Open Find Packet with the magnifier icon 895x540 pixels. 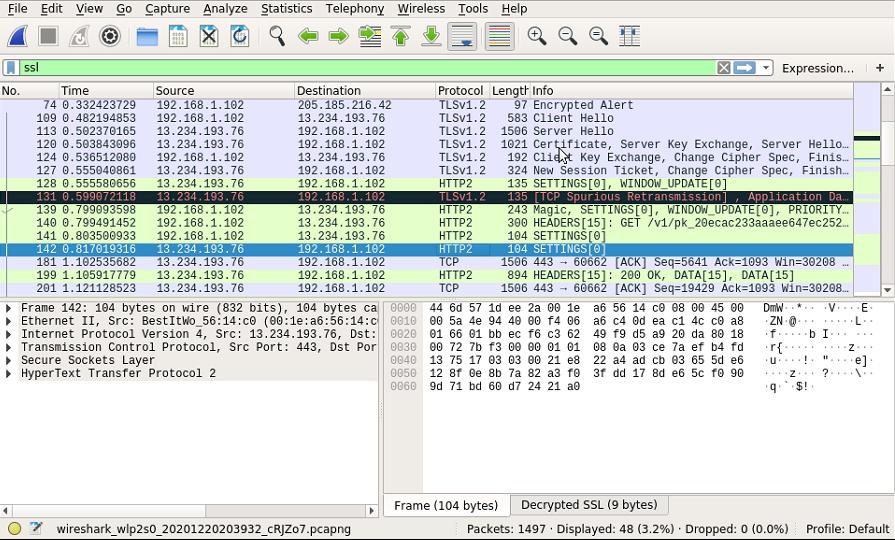point(277,36)
